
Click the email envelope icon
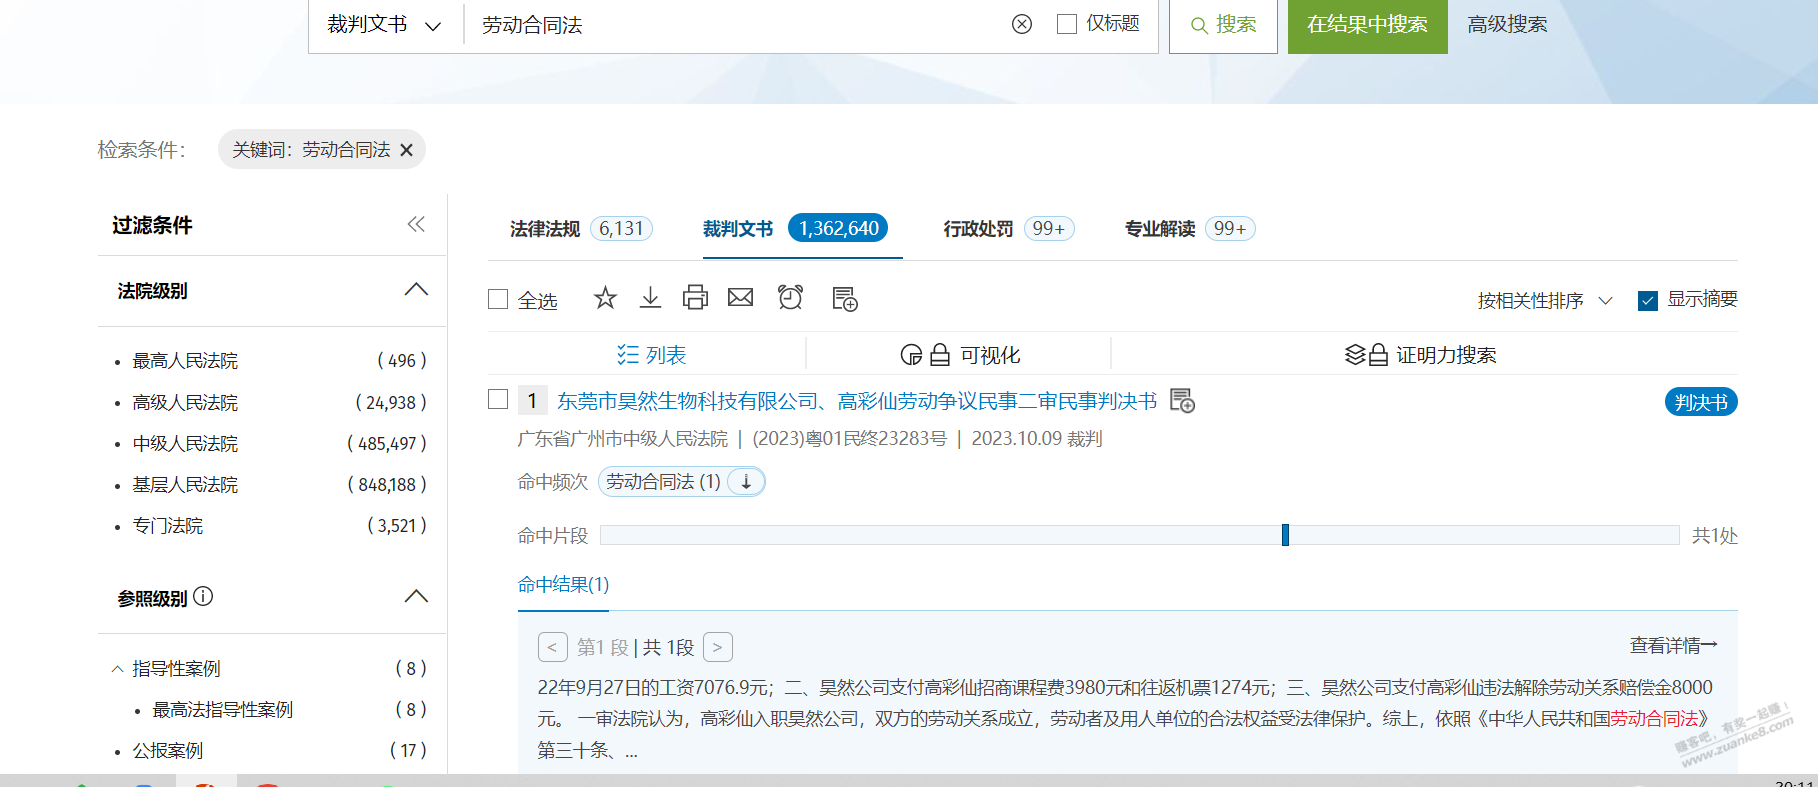740,298
